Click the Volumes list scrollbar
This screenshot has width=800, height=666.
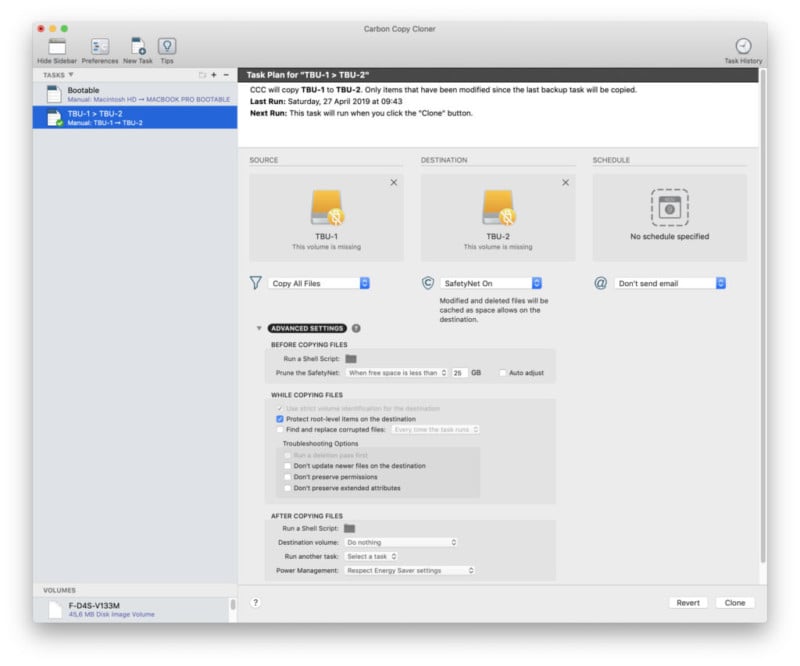click(x=233, y=605)
